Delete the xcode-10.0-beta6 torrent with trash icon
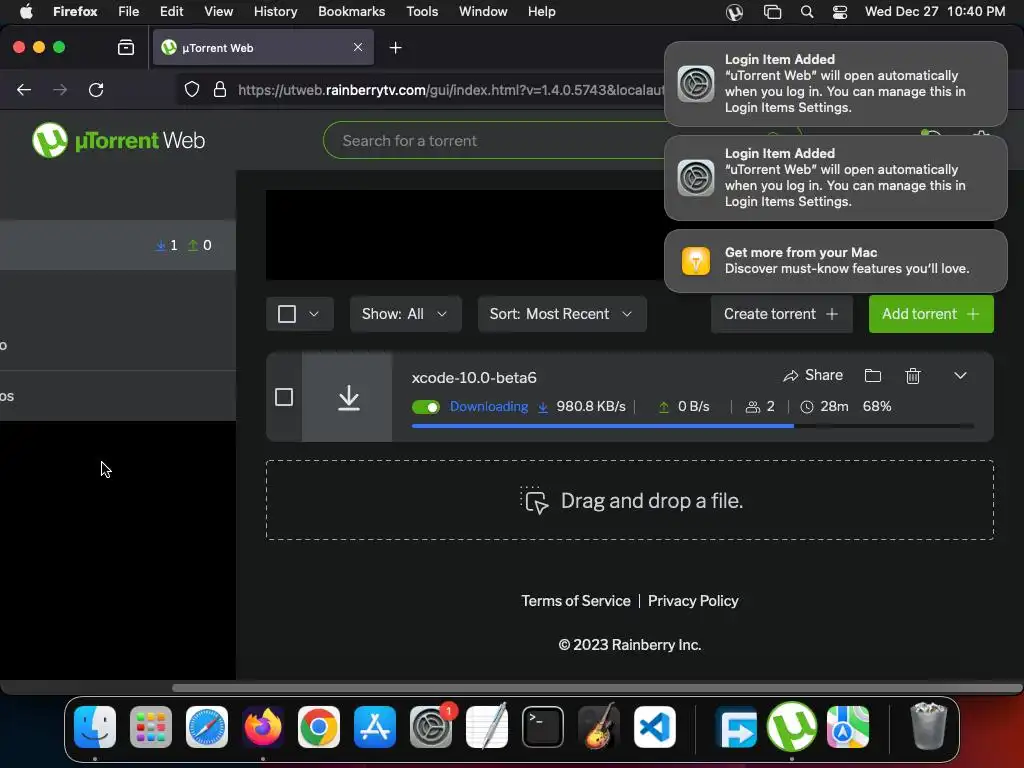1024x768 pixels. point(913,376)
